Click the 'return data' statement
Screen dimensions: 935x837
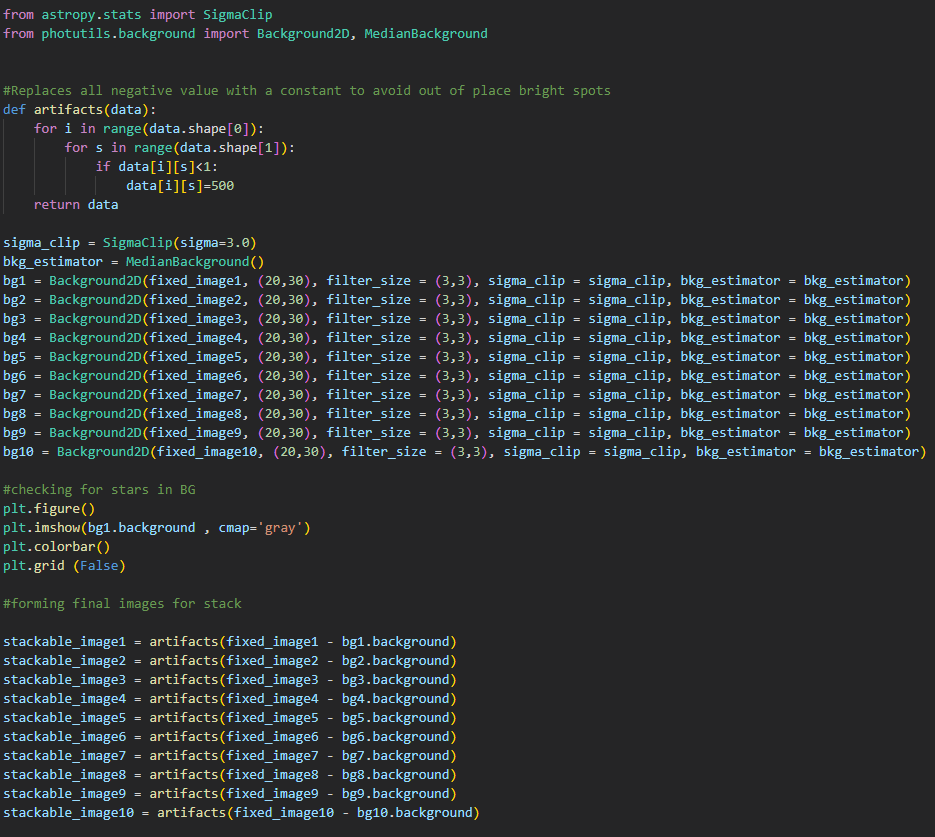[75, 204]
